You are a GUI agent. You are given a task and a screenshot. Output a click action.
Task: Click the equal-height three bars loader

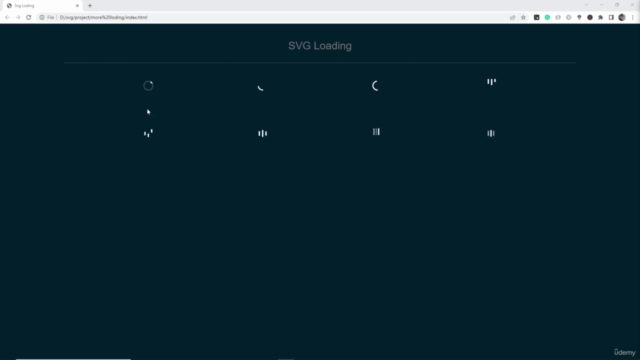(376, 131)
